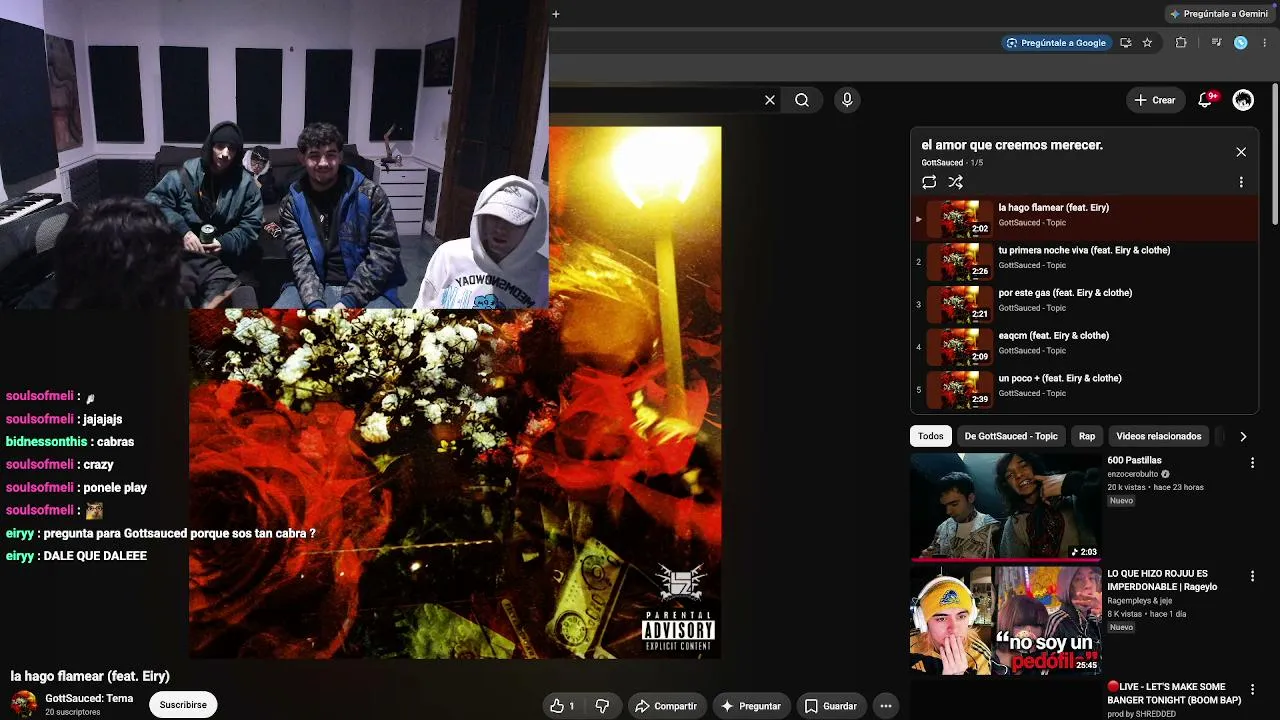Click the 'GottSauced: Tema' channel name
1280x720 pixels.
tap(89, 699)
